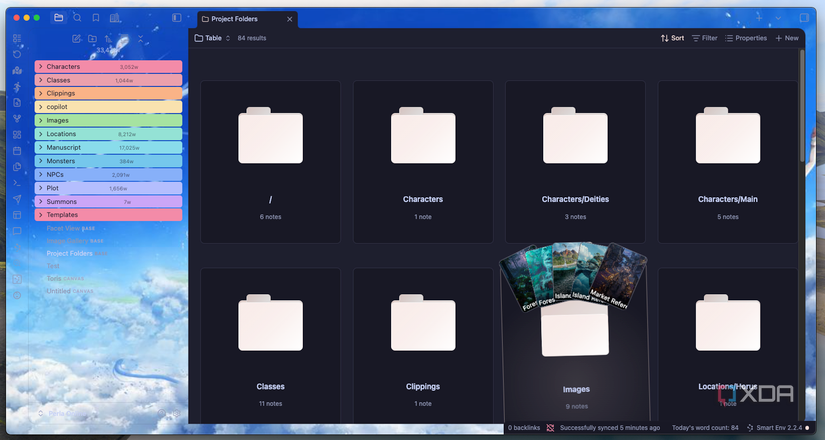Create a new folder in file explorer
This screenshot has width=825, height=440.
click(93, 38)
